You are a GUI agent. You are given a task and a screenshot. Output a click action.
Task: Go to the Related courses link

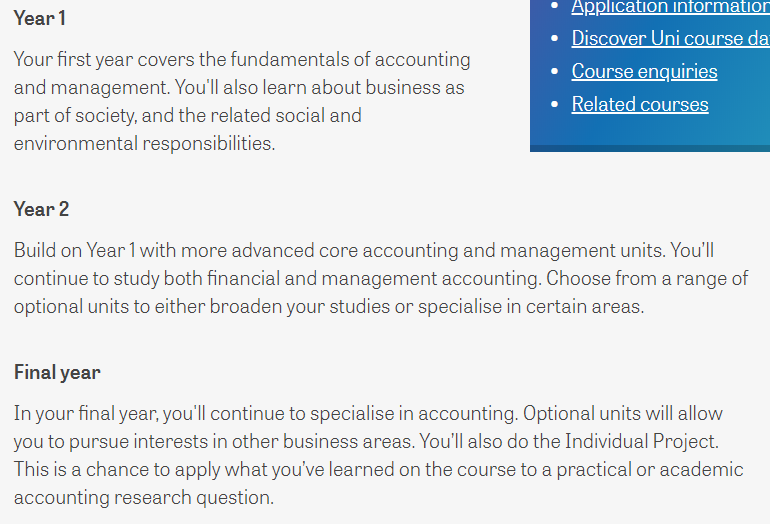pyautogui.click(x=640, y=104)
